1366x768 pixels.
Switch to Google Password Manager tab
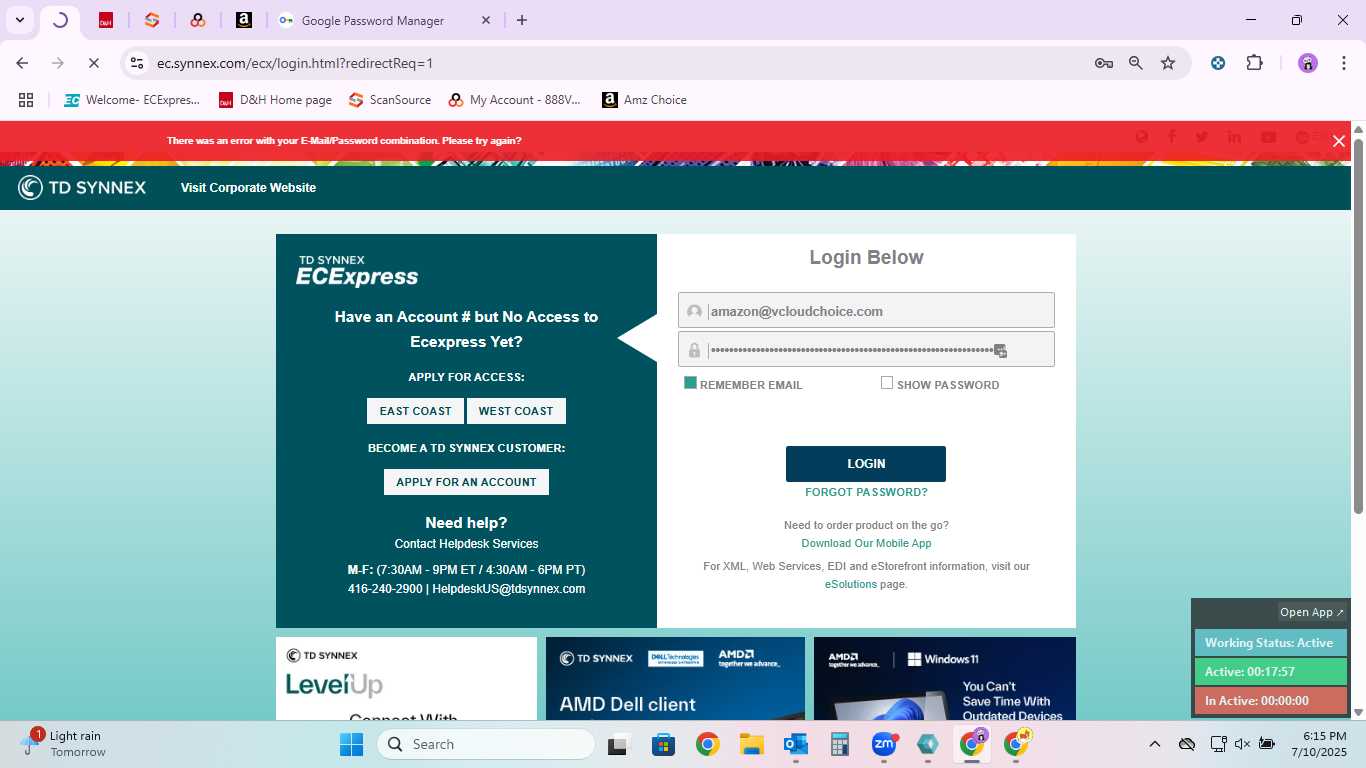(385, 20)
